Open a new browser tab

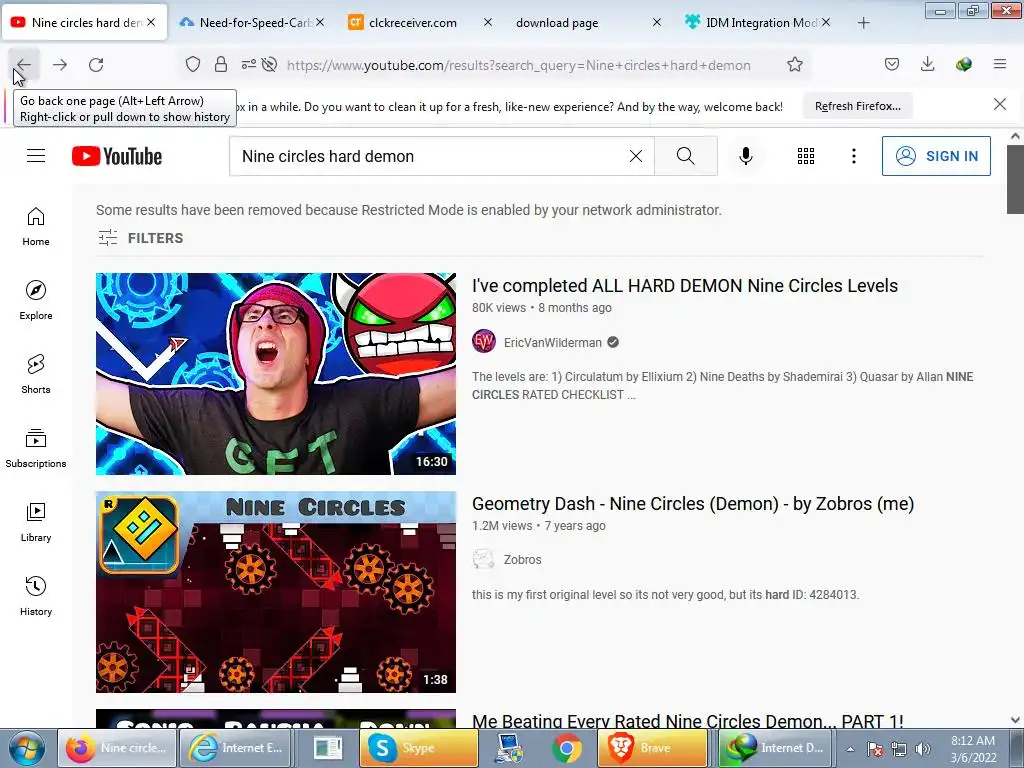(x=863, y=23)
